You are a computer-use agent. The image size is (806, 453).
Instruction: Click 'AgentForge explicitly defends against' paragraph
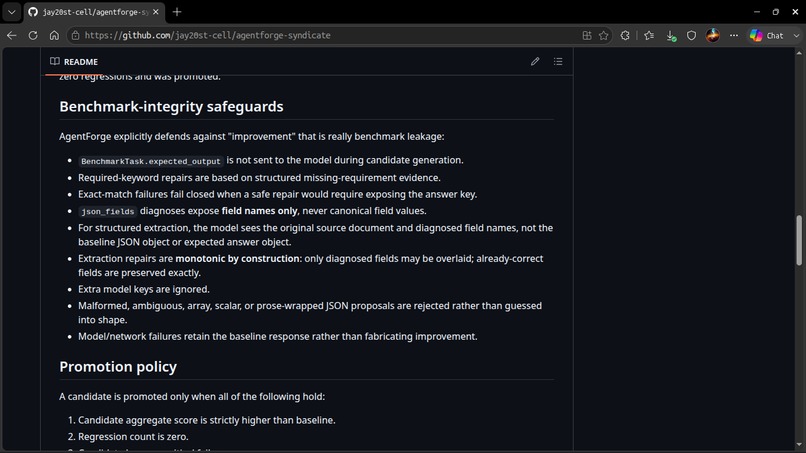pos(251,136)
